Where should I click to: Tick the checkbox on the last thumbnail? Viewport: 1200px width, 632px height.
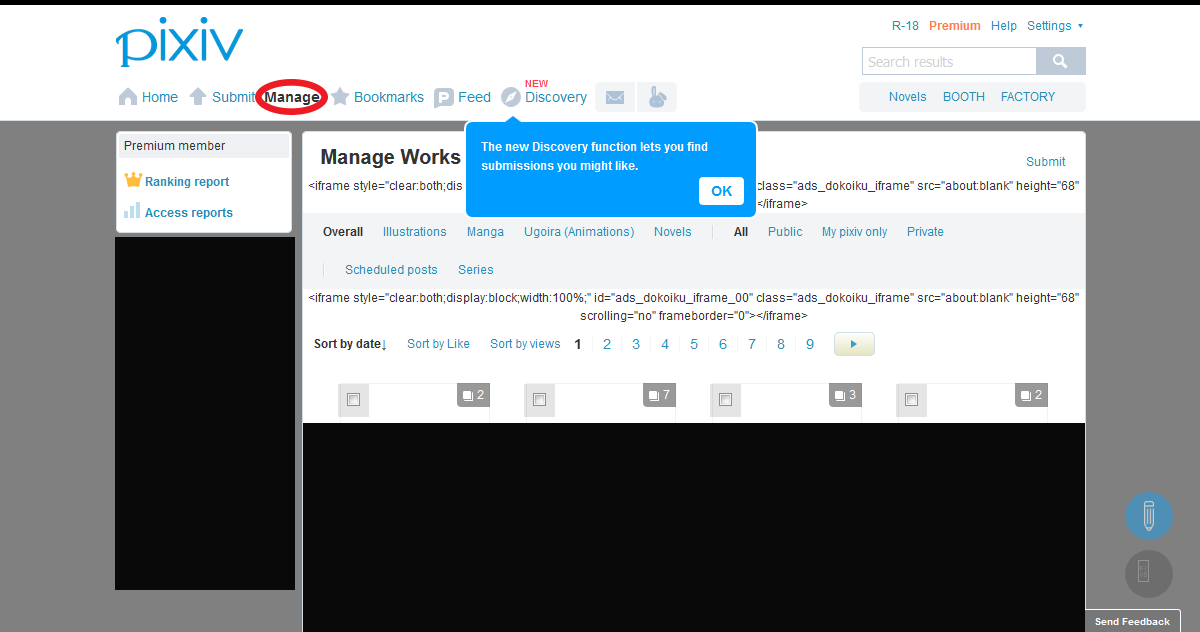pyautogui.click(x=911, y=400)
